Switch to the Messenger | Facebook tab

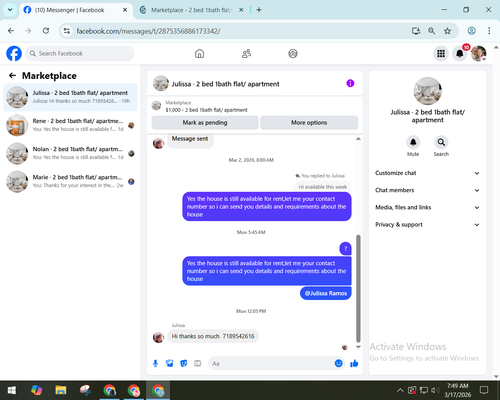[75, 10]
